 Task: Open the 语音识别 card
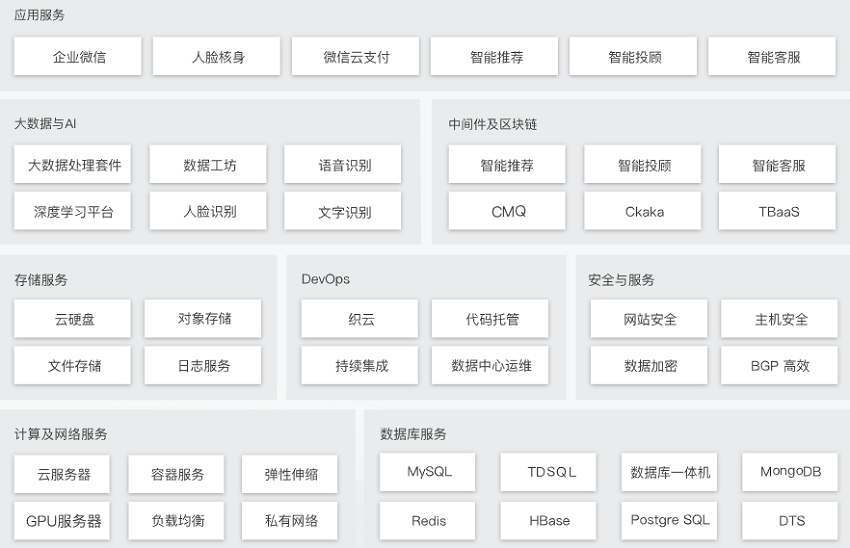[x=343, y=164]
